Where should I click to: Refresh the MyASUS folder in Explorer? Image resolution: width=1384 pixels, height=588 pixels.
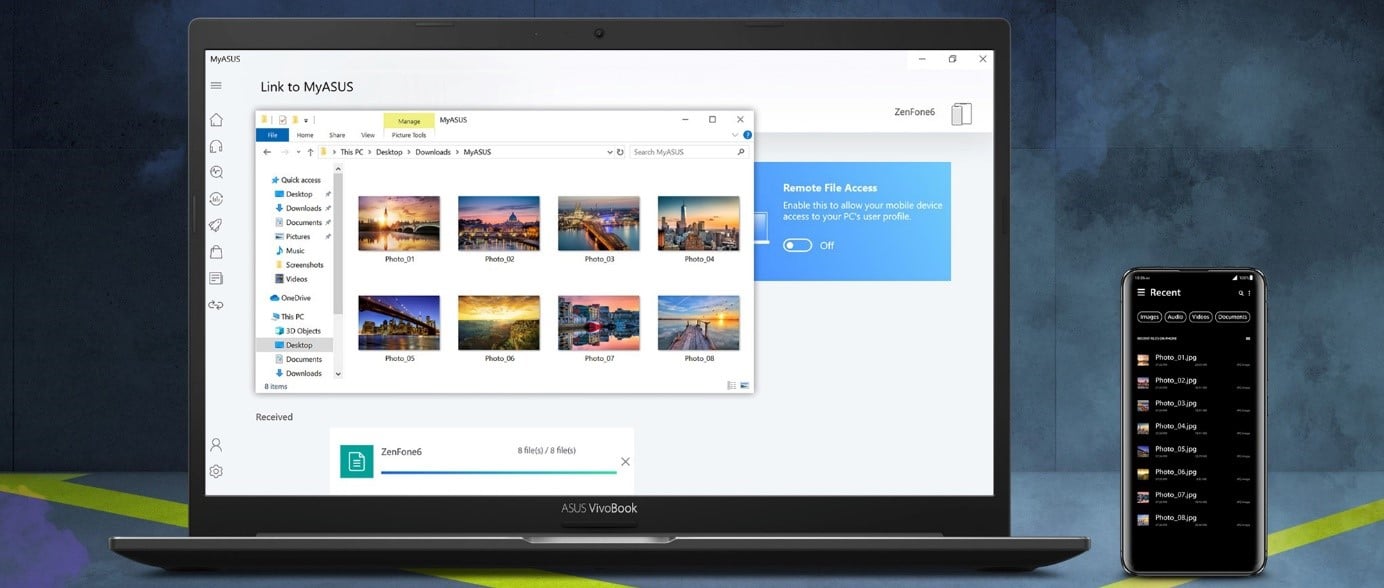click(x=620, y=152)
